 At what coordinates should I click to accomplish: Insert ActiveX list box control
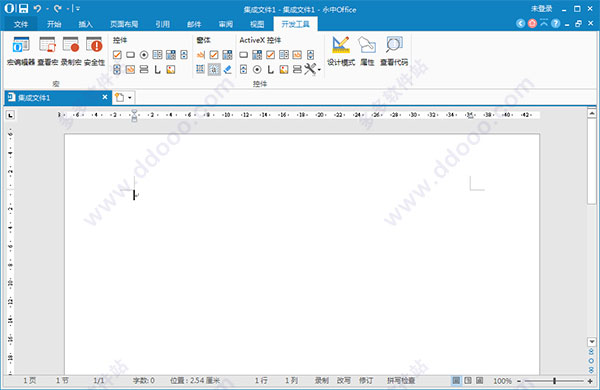284,55
